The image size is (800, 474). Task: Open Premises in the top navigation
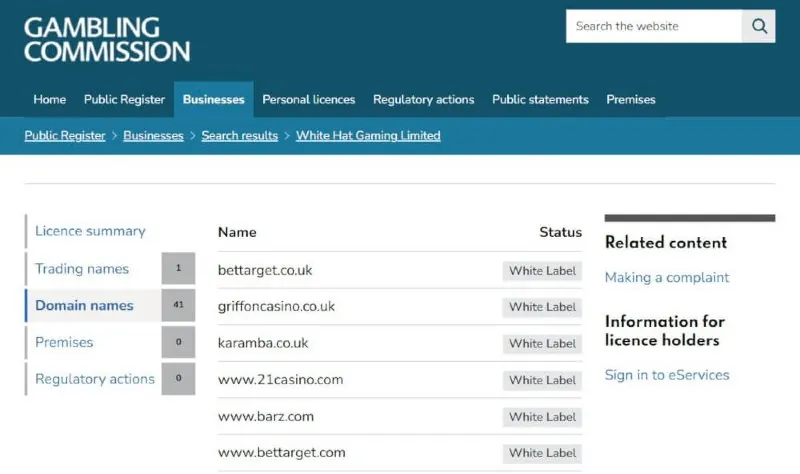pyautogui.click(x=631, y=99)
